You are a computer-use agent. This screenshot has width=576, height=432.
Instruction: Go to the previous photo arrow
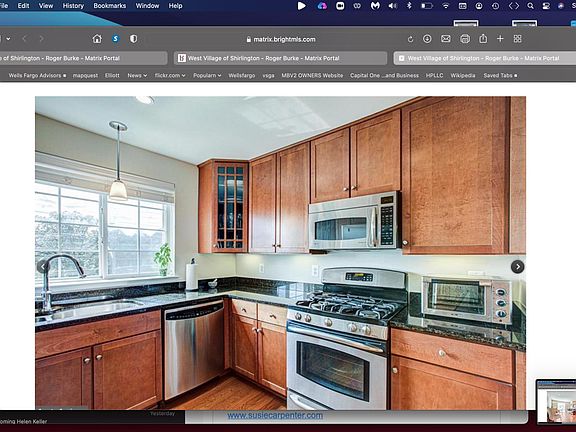(x=43, y=267)
